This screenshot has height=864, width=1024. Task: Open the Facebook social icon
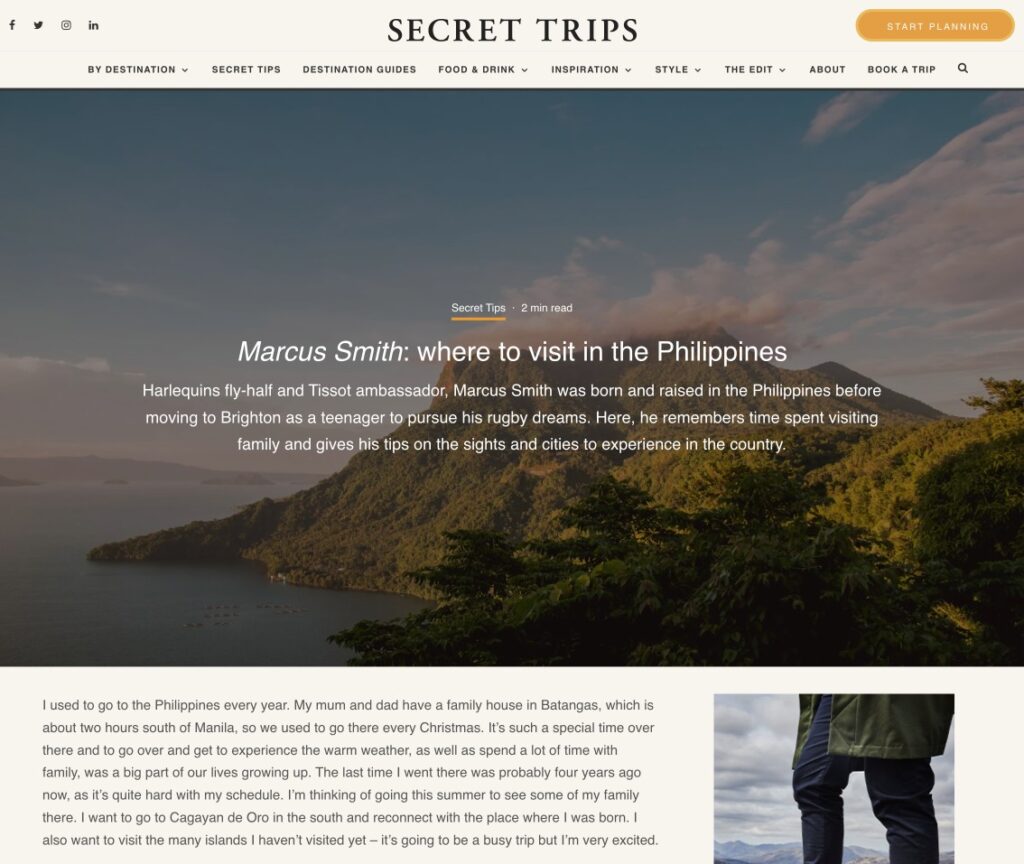pos(12,25)
